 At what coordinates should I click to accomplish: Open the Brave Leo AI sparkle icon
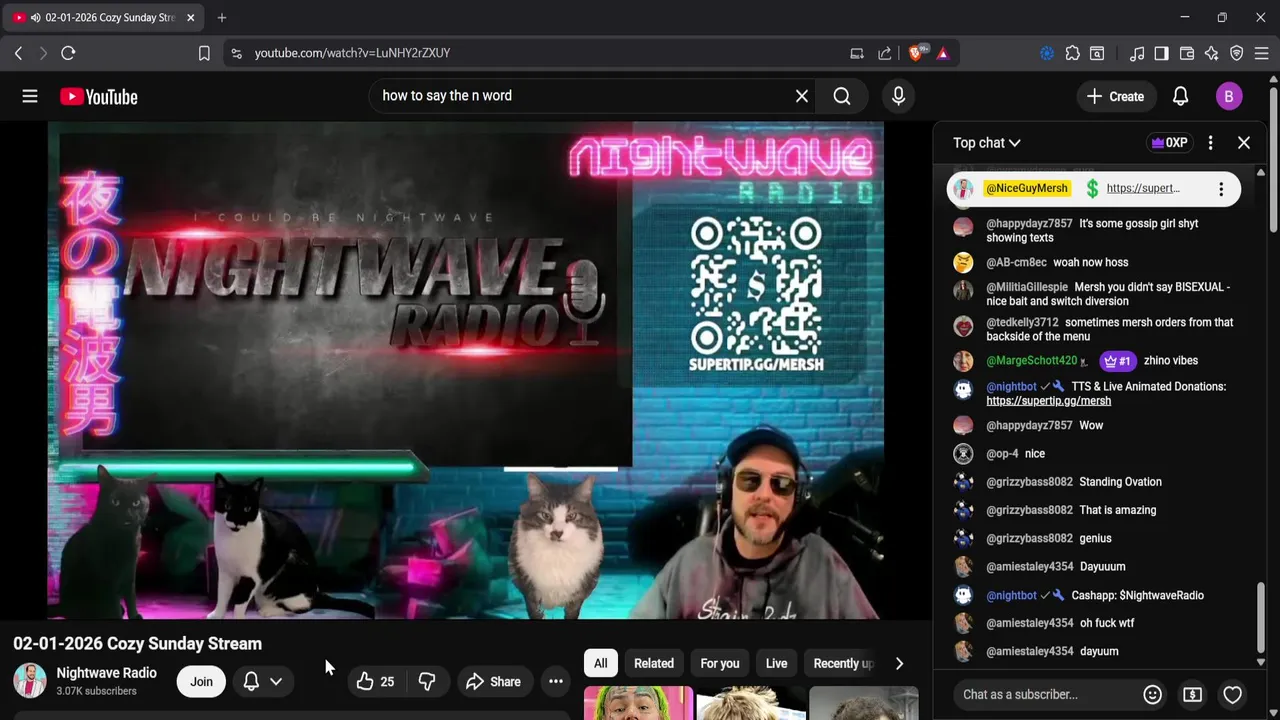(x=1212, y=53)
